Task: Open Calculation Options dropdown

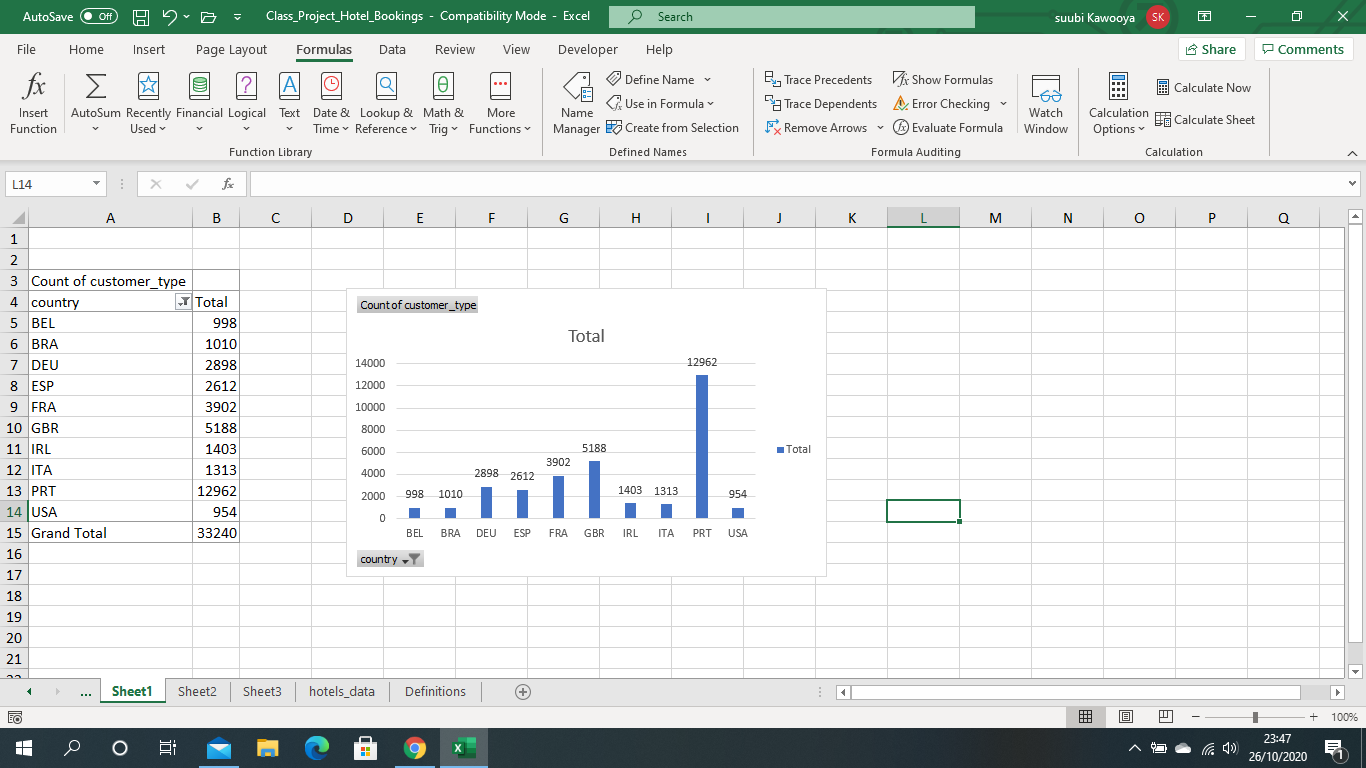Action: point(1119,104)
